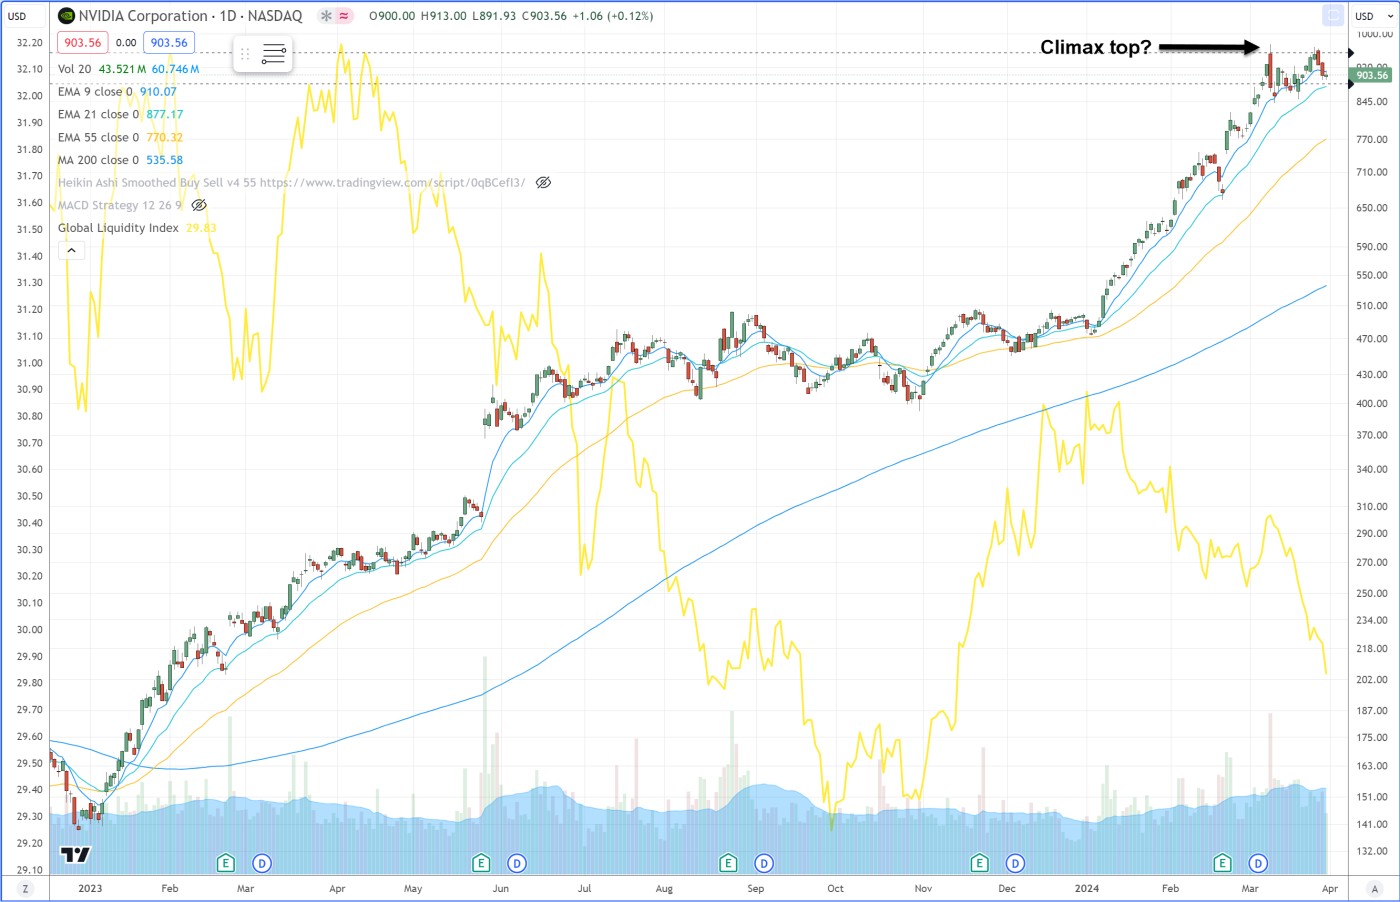Viewport: 1400px width, 902px height.
Task: Click the 400.00 value on right price scale
Action: 1371,404
